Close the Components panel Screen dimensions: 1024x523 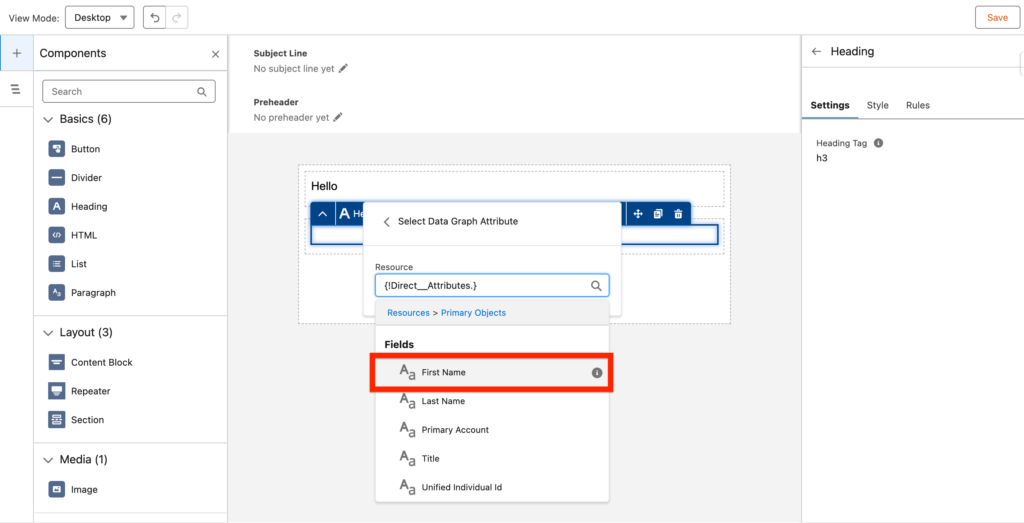pyautogui.click(x=215, y=54)
